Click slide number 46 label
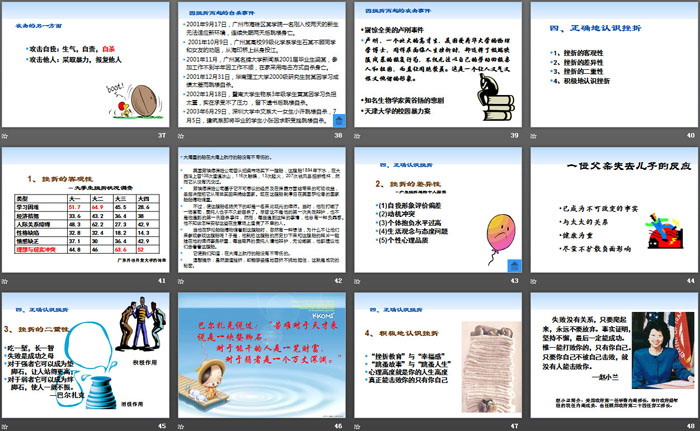Image resolution: width=700 pixels, height=431 pixels. coord(338,426)
